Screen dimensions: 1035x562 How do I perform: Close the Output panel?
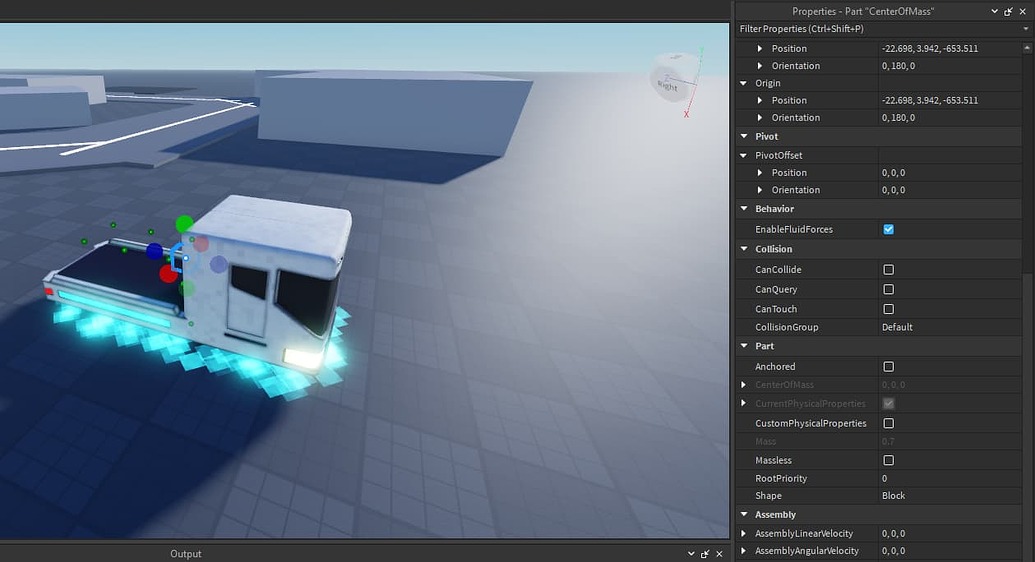point(719,553)
